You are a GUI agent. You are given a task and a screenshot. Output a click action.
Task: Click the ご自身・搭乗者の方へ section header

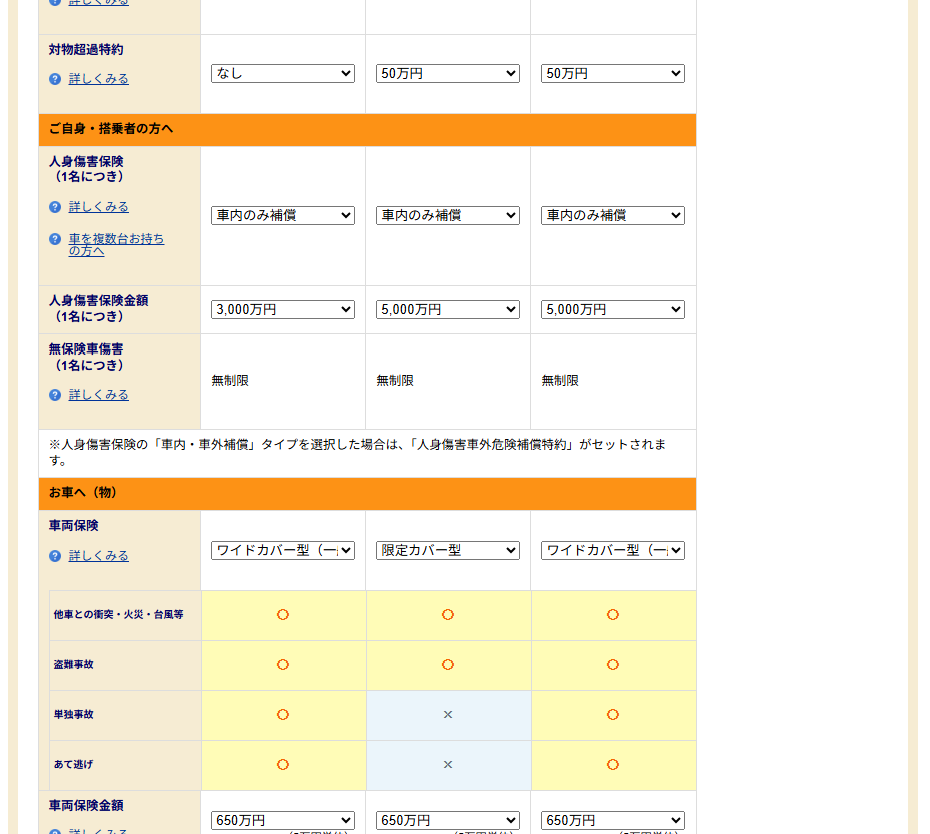[x=367, y=129]
